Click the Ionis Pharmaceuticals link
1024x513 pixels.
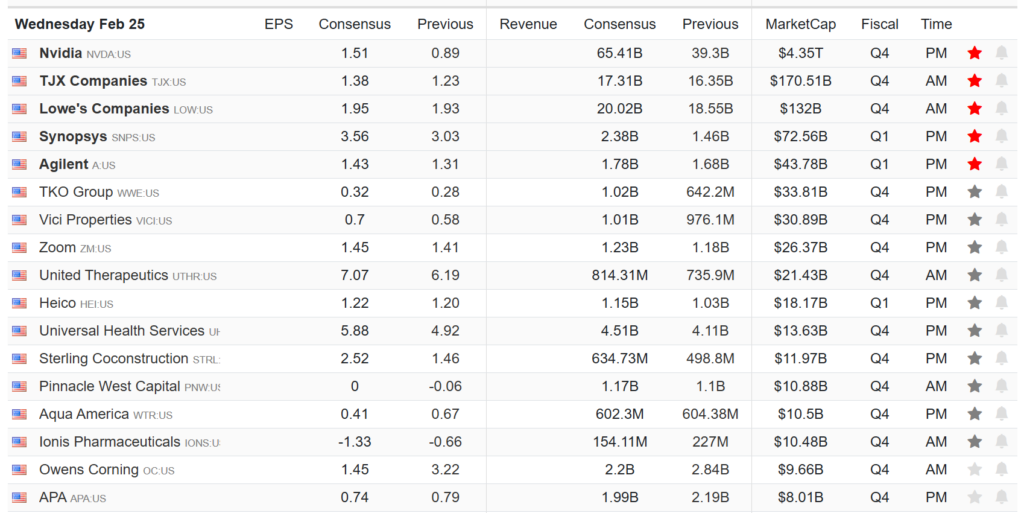[110, 442]
